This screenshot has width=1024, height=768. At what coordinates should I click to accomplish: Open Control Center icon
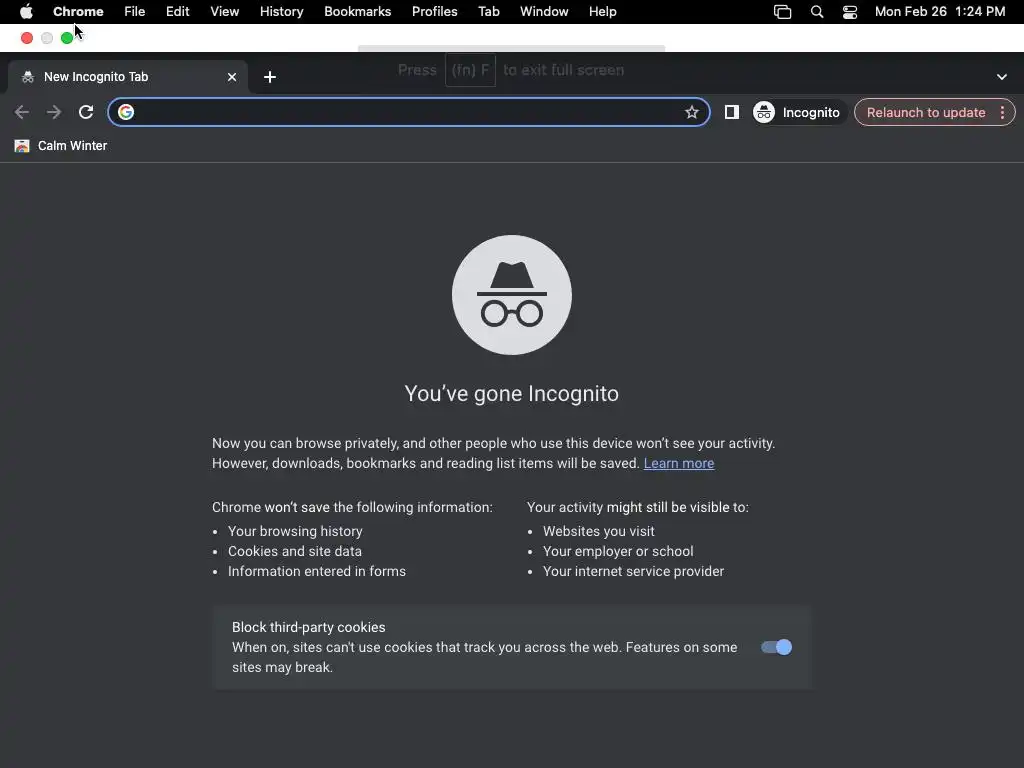click(850, 12)
